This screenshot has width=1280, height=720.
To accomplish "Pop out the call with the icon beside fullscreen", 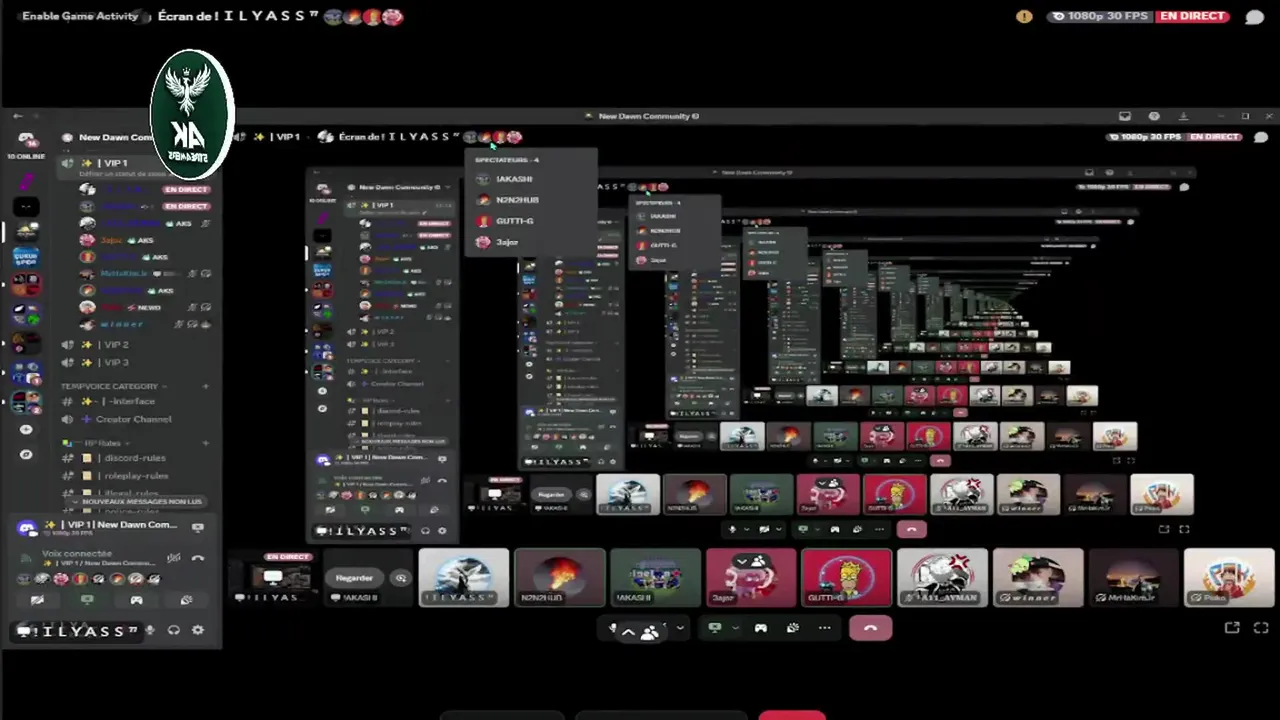I will pos(1232,628).
